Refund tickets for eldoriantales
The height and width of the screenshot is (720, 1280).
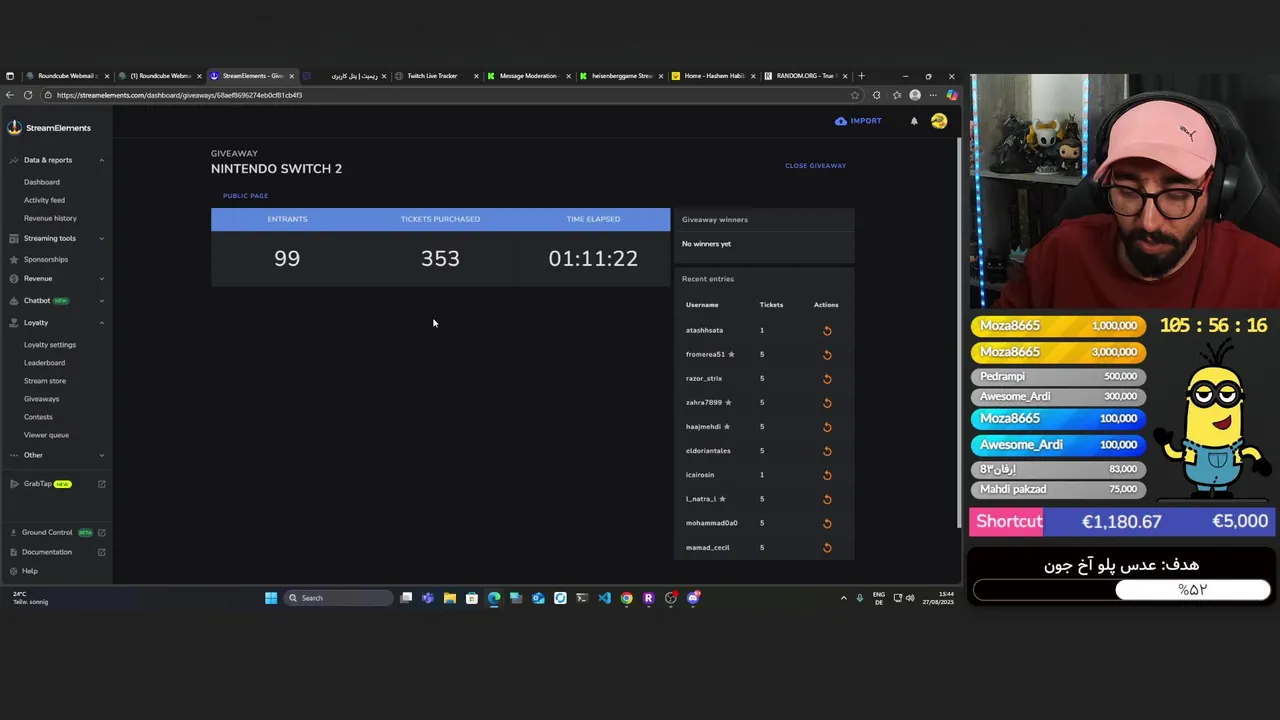point(827,451)
